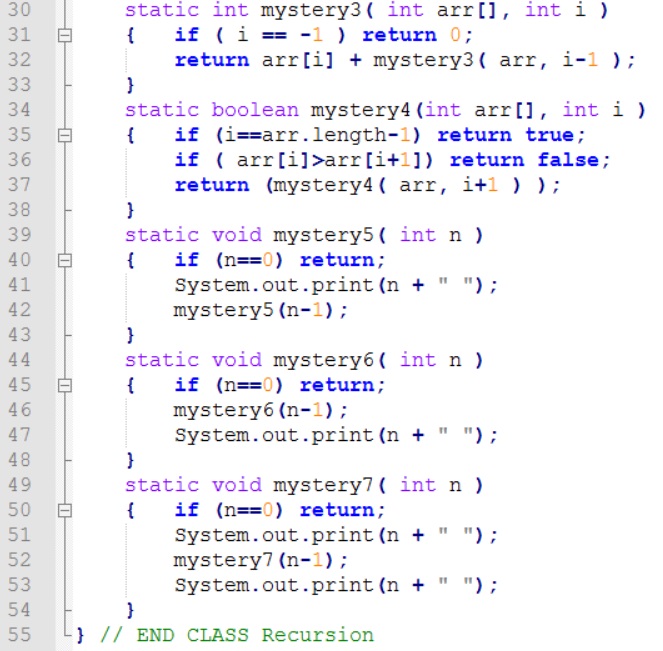Click line number 39 in the gutter

click(x=19, y=235)
